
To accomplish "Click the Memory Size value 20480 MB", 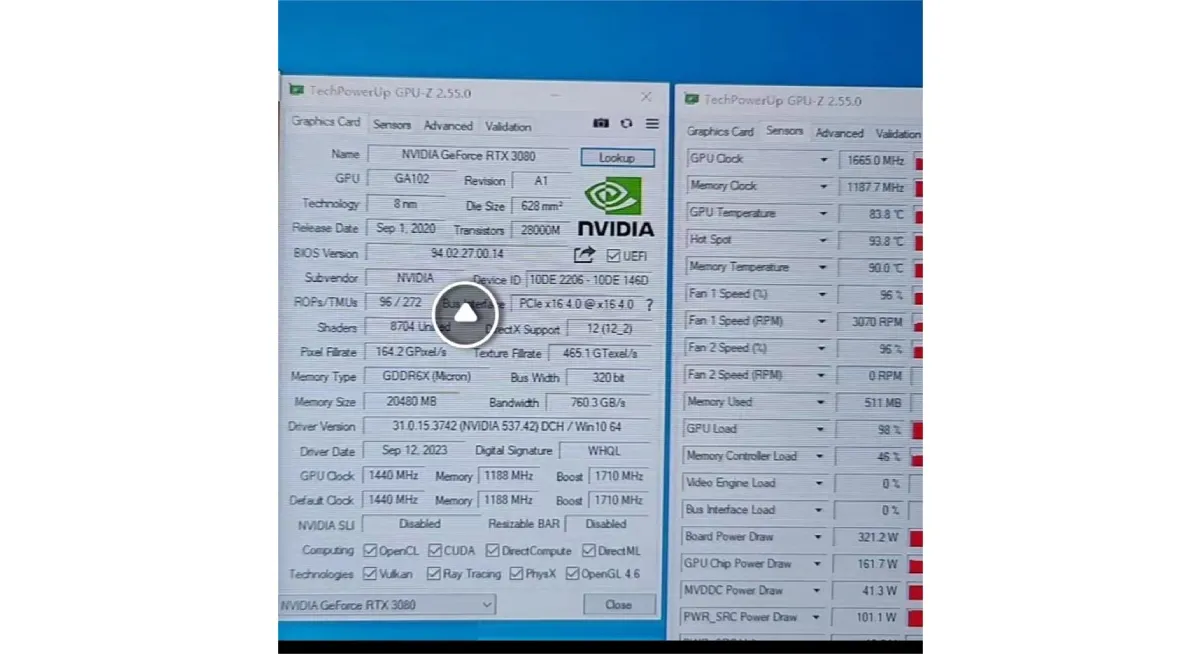I will click(412, 402).
